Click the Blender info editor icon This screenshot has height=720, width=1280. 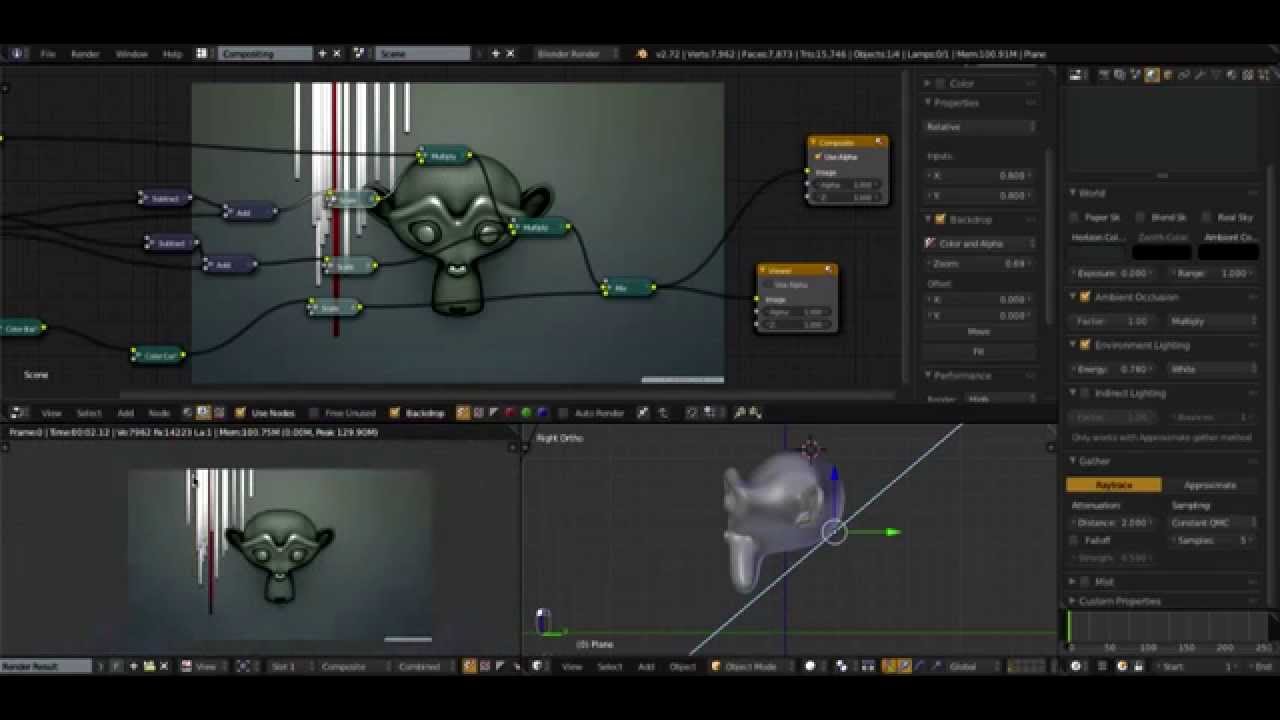(x=17, y=53)
